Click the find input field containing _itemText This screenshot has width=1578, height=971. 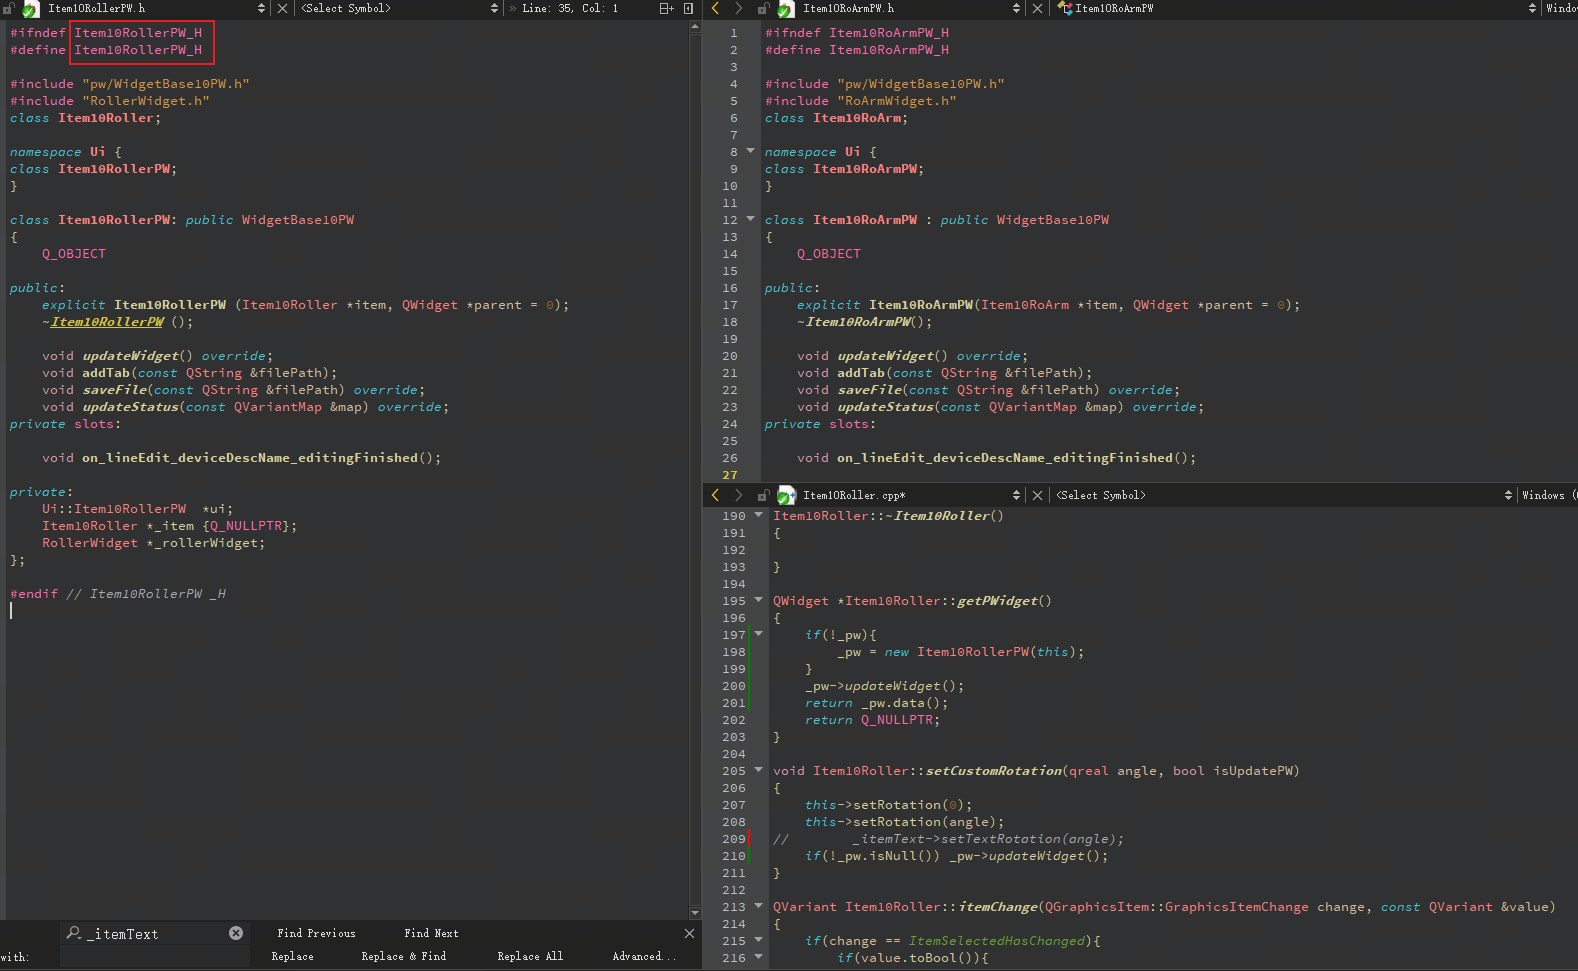155,933
